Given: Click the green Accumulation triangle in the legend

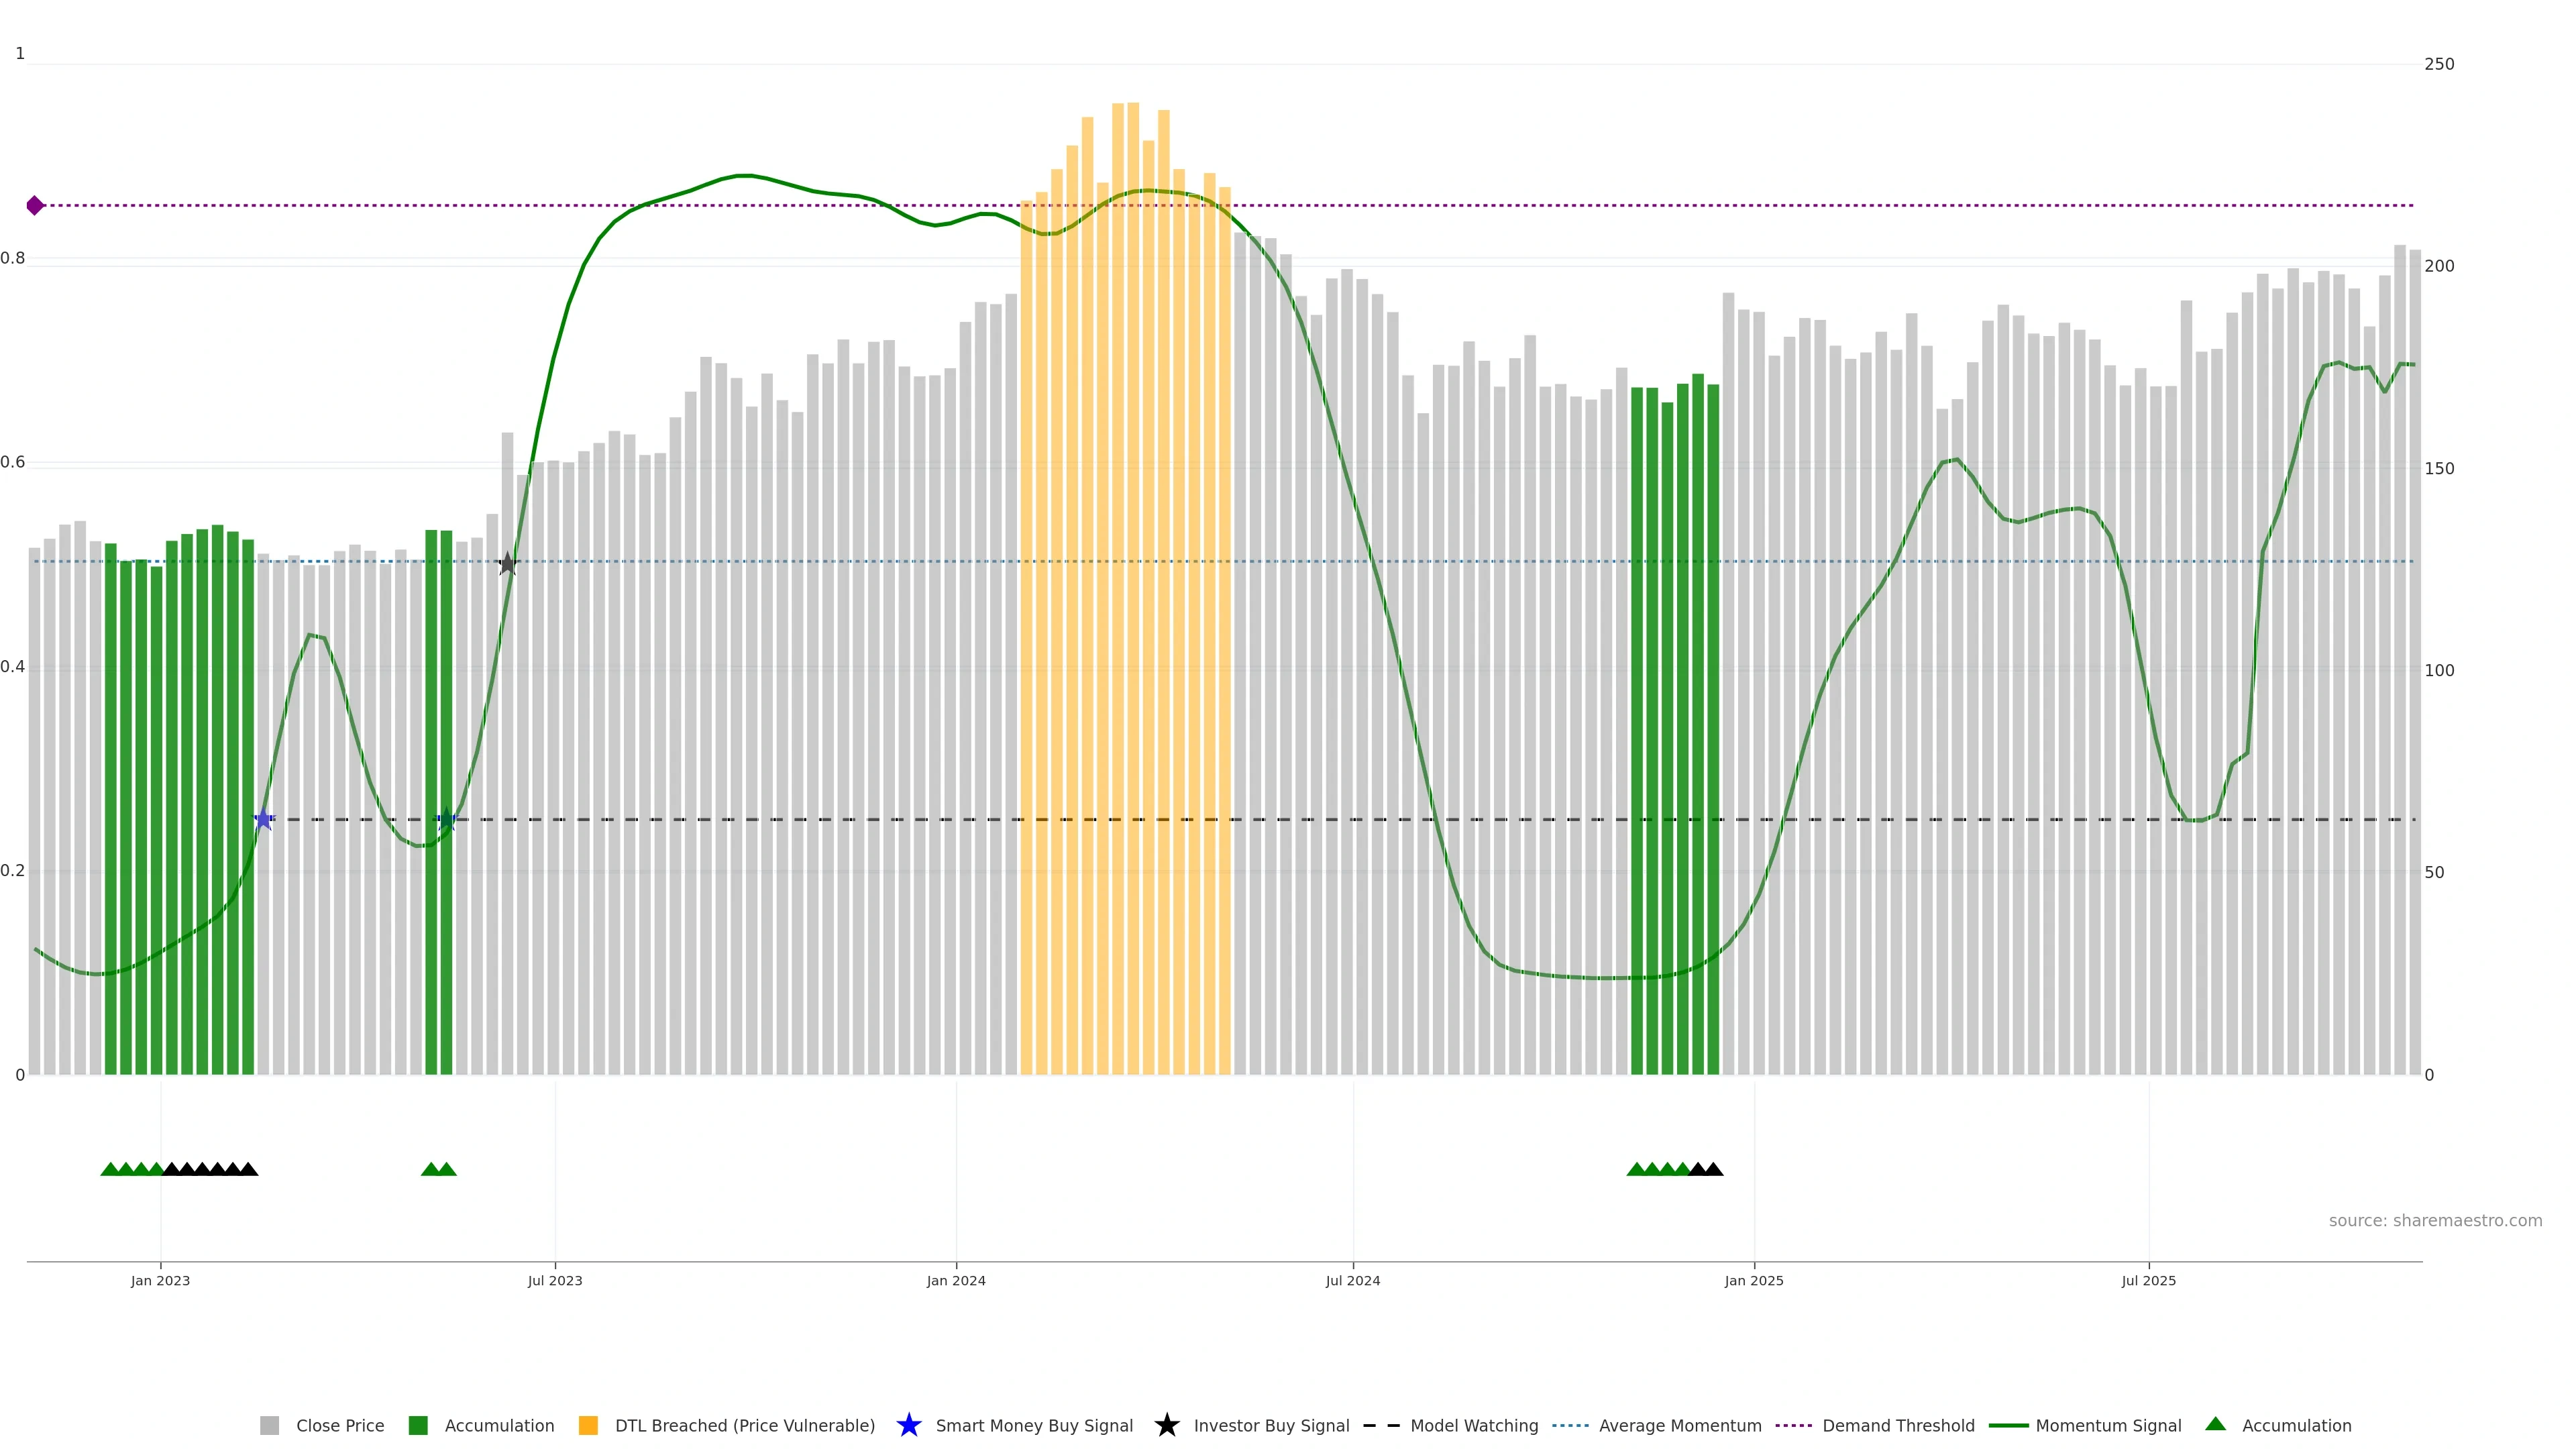Looking at the screenshot, I should tap(2215, 1425).
